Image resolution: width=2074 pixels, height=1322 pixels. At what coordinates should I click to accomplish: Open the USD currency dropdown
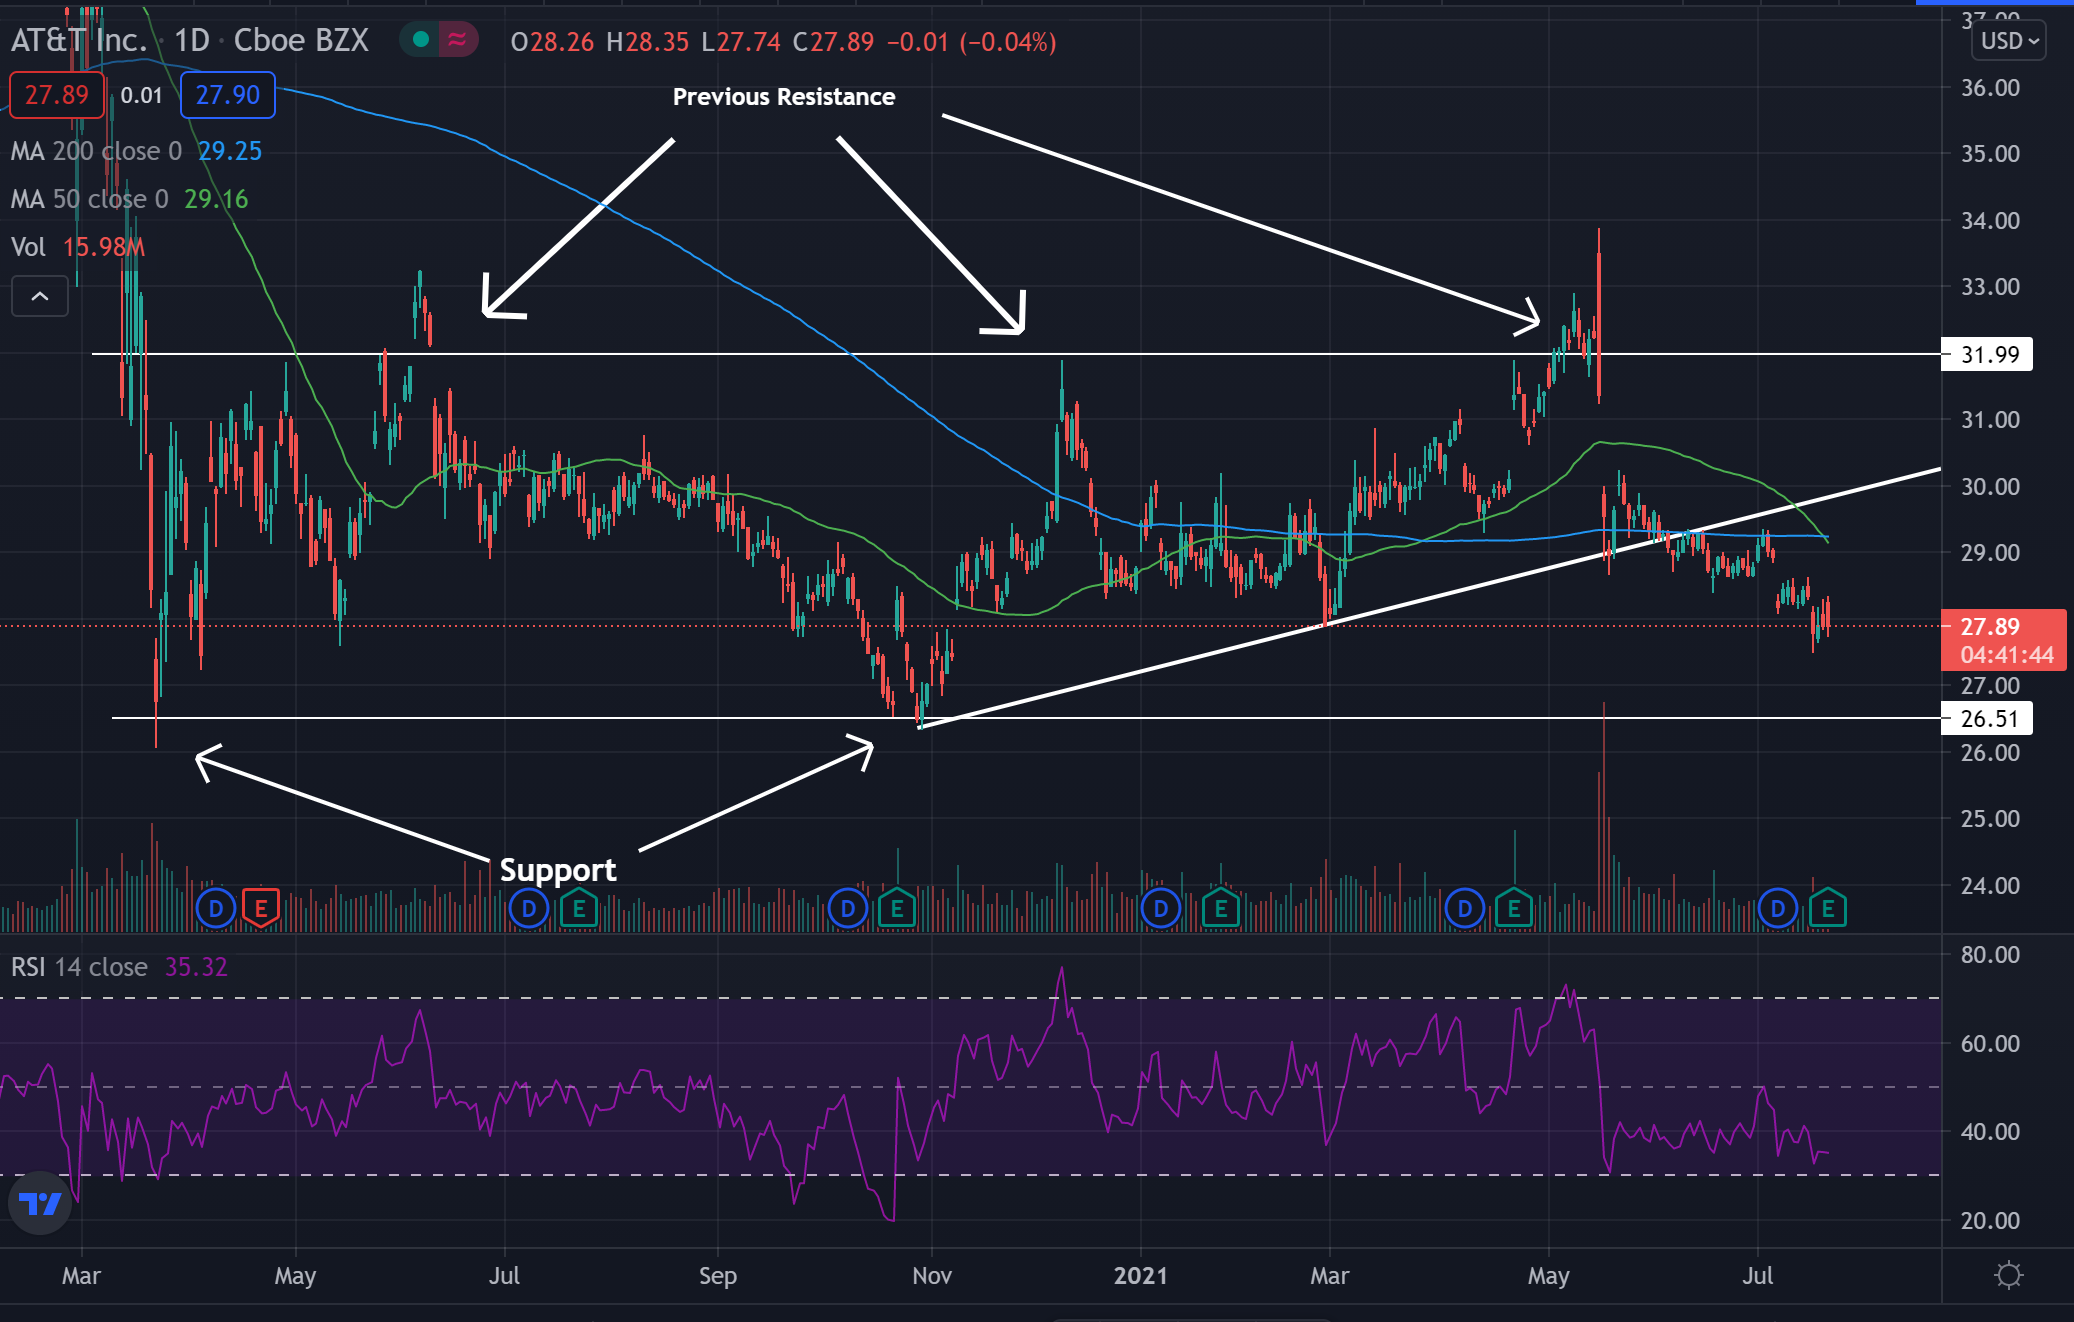pos(2009,41)
